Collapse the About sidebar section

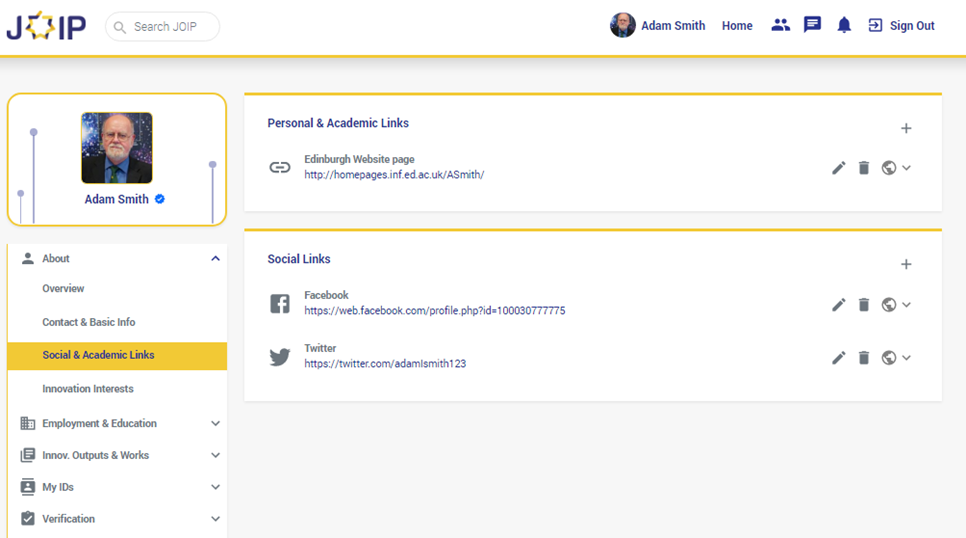pos(215,259)
